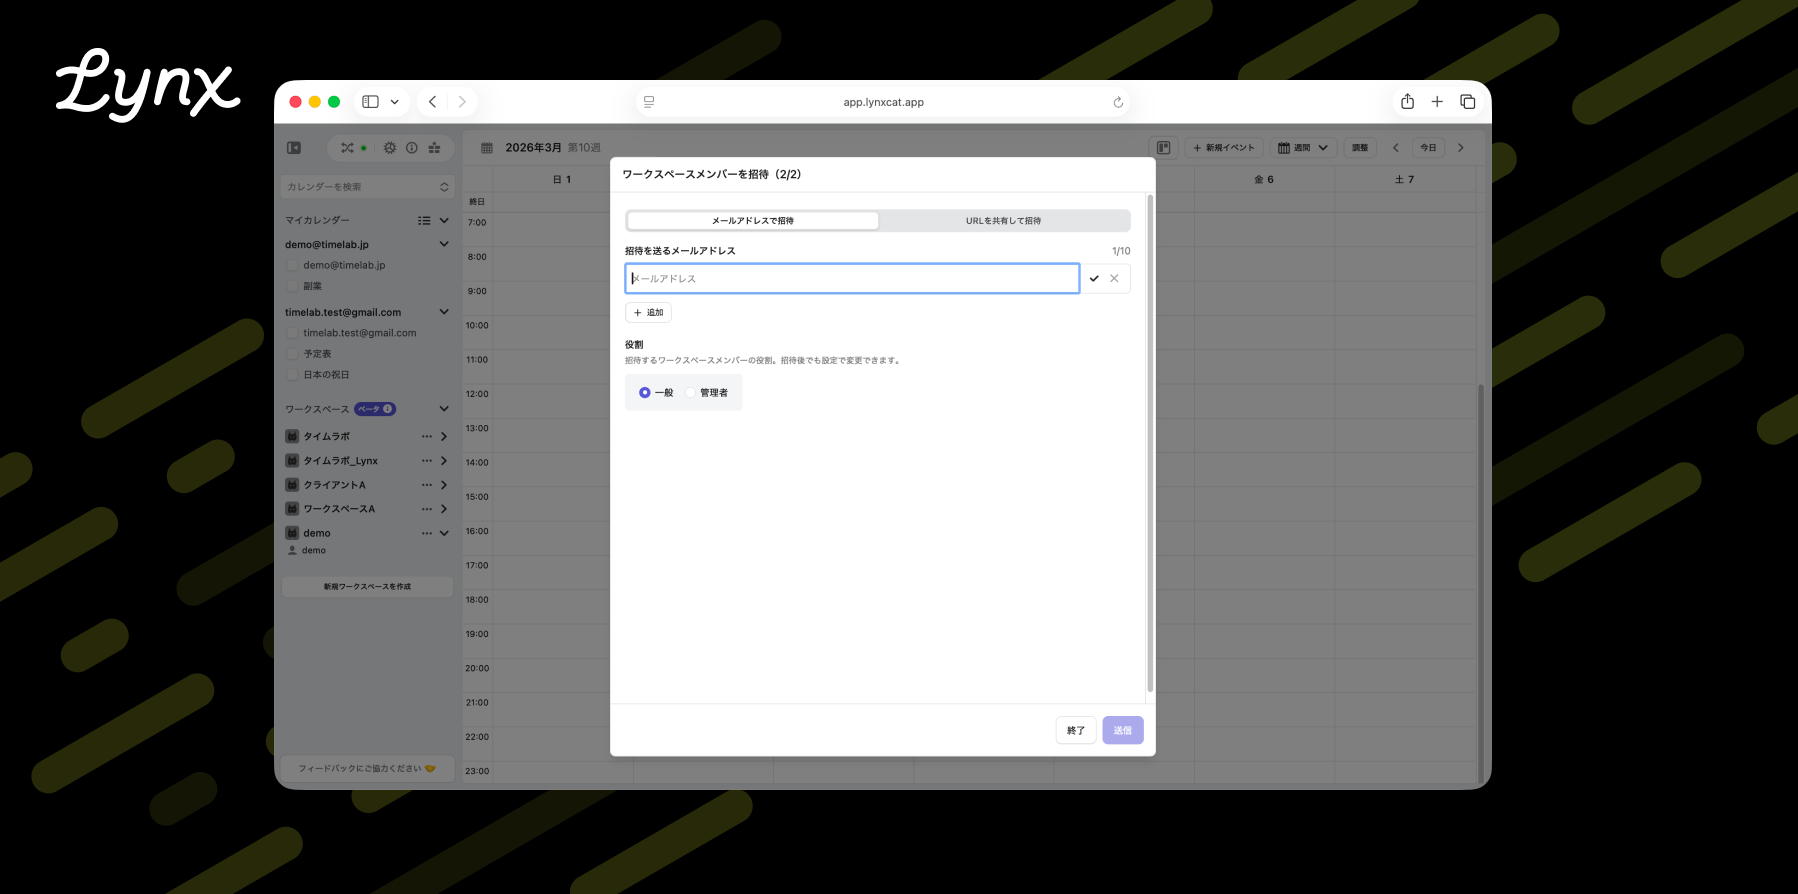Open the 週間 view dropdown

coord(1303,148)
